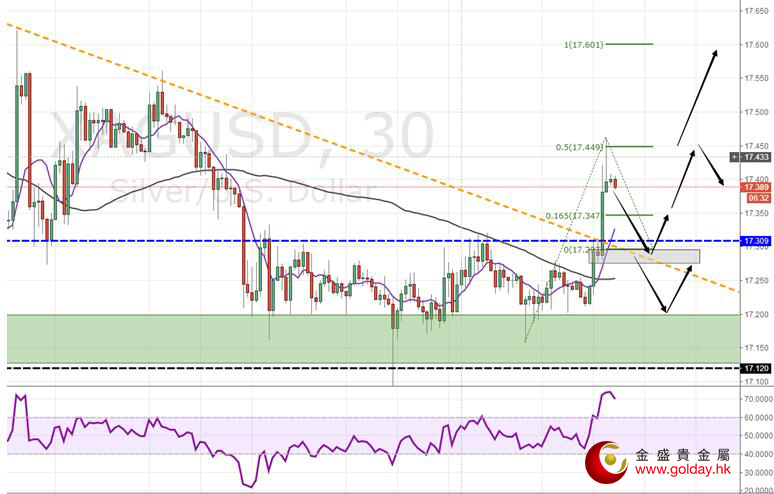Select the red 17.389 current price tag
The height and width of the screenshot is (494, 774).
click(x=756, y=187)
